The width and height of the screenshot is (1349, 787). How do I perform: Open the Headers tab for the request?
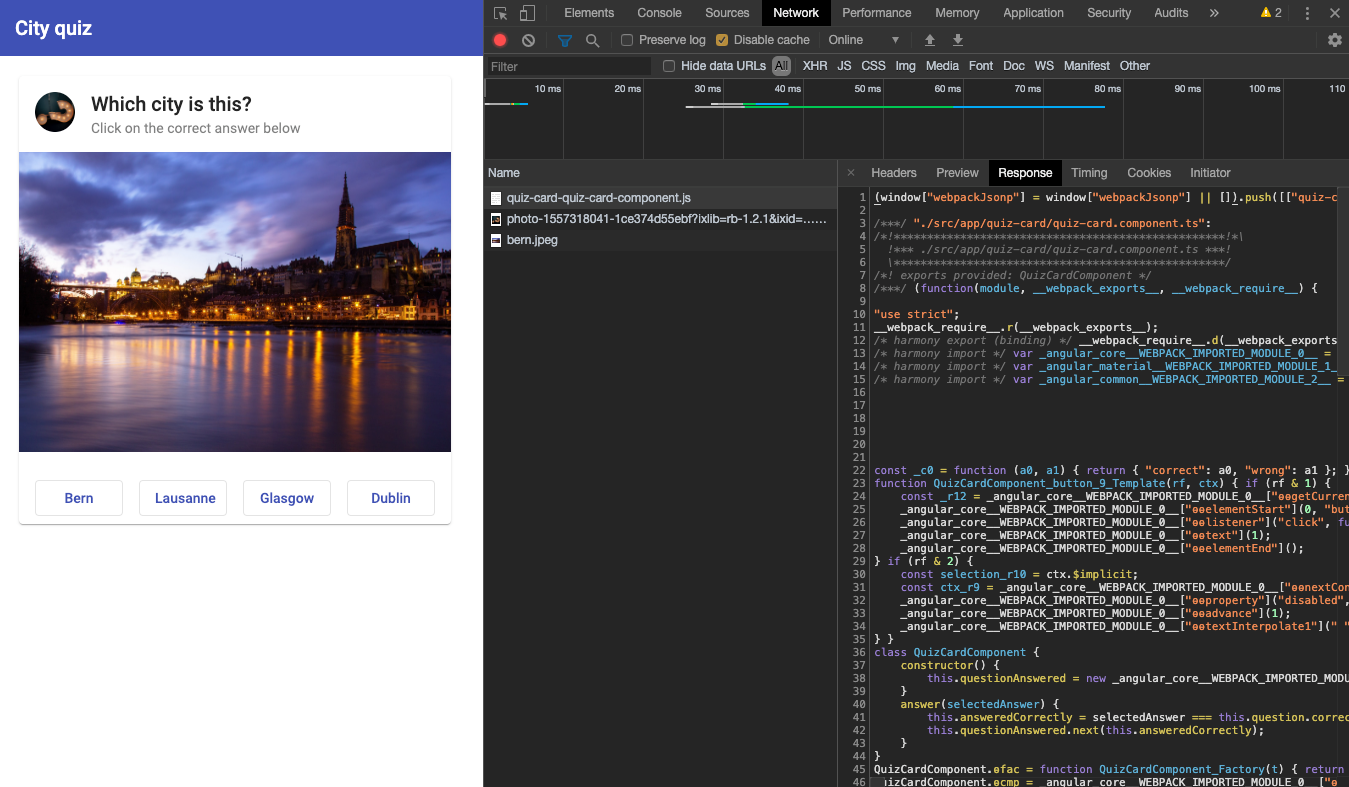coord(893,172)
